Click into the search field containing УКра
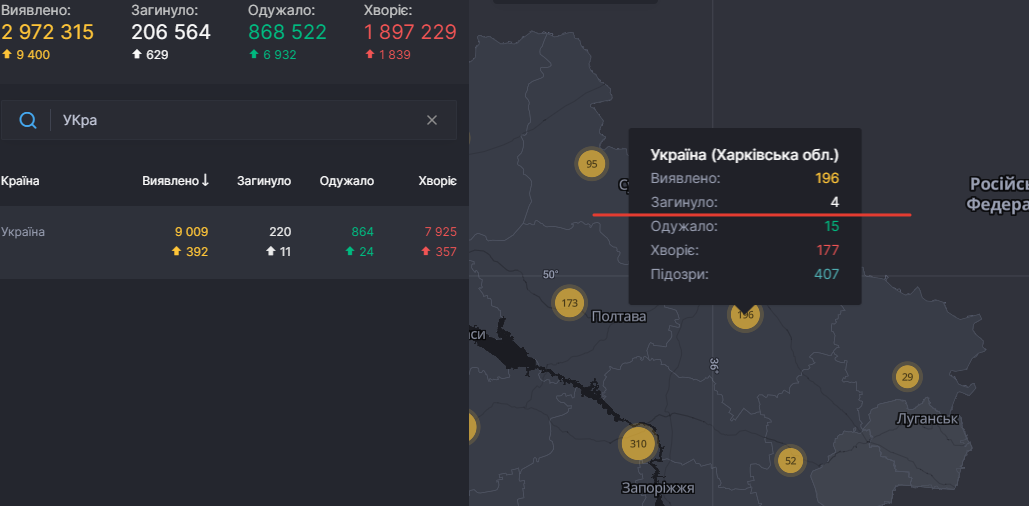This screenshot has height=506, width=1029. pos(240,120)
